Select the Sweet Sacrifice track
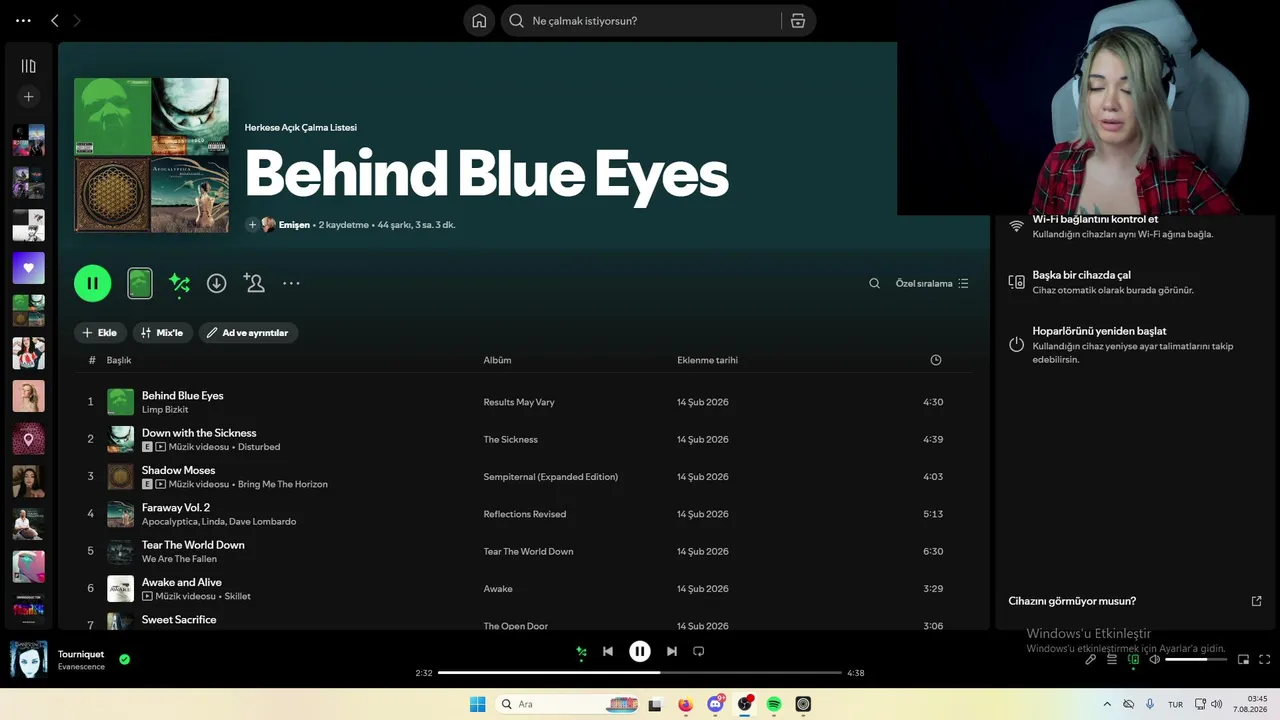 click(179, 620)
